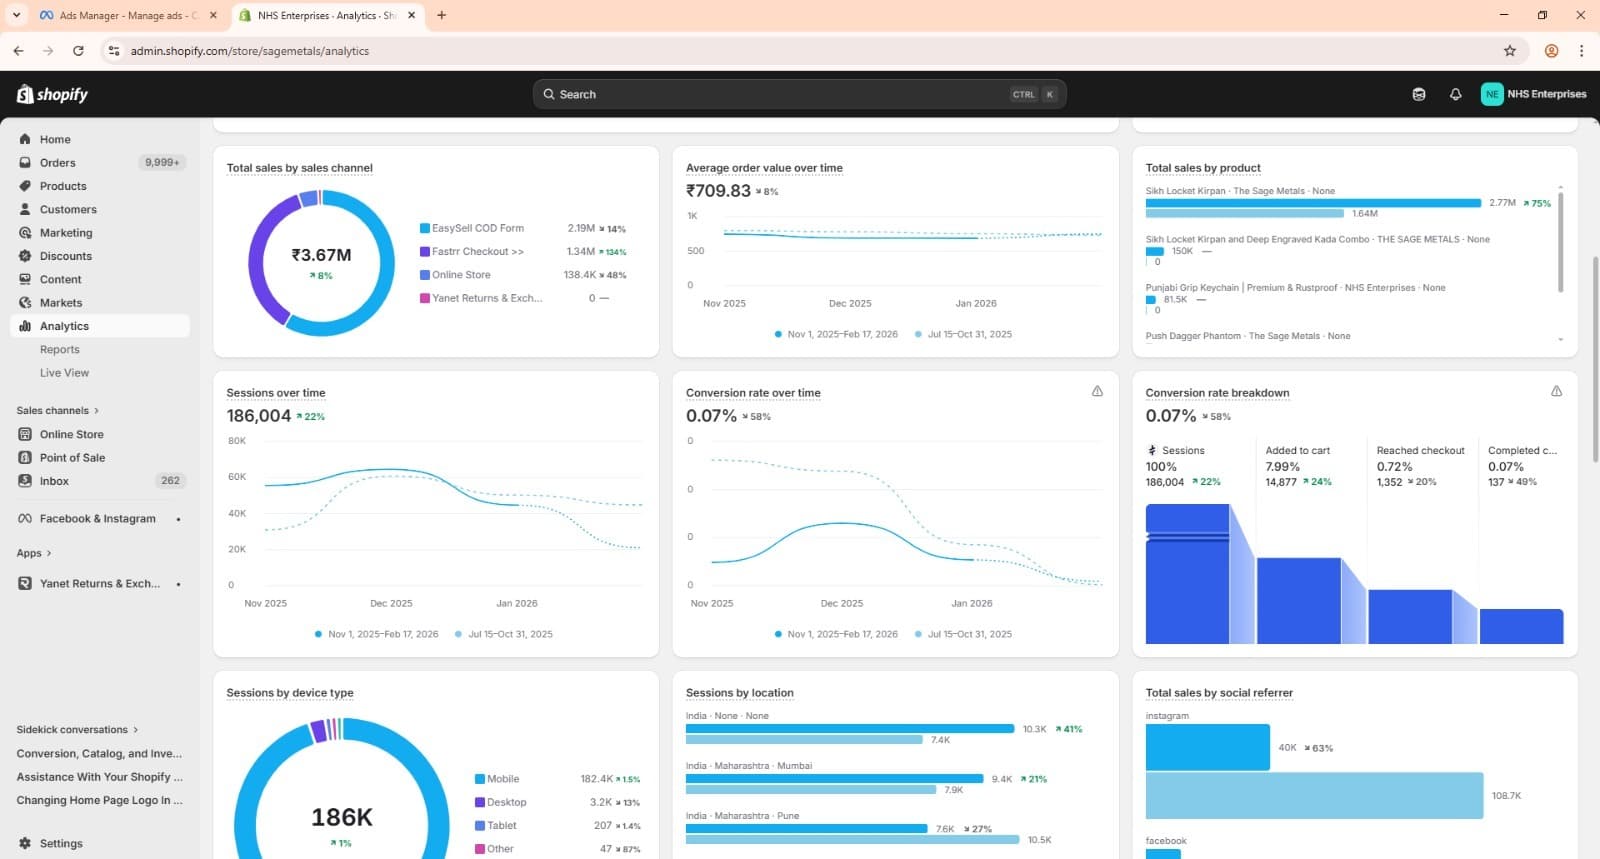Viewport: 1600px width, 859px height.
Task: Open Sessions by device type title
Action: click(x=290, y=693)
